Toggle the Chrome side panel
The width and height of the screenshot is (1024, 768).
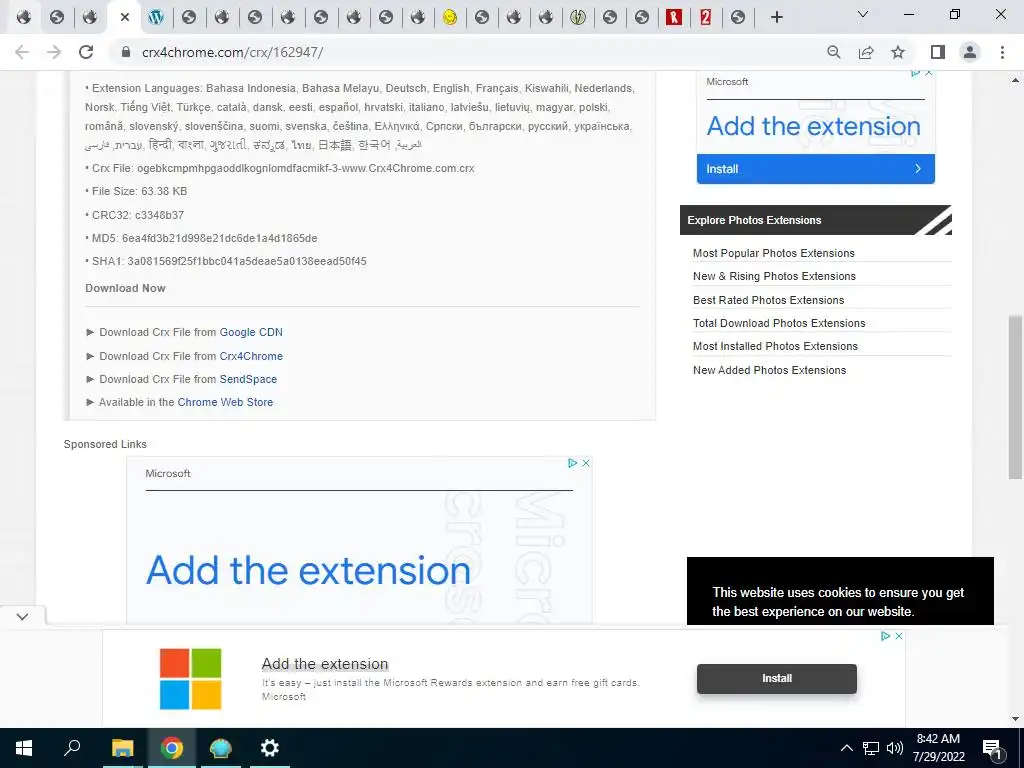click(938, 52)
